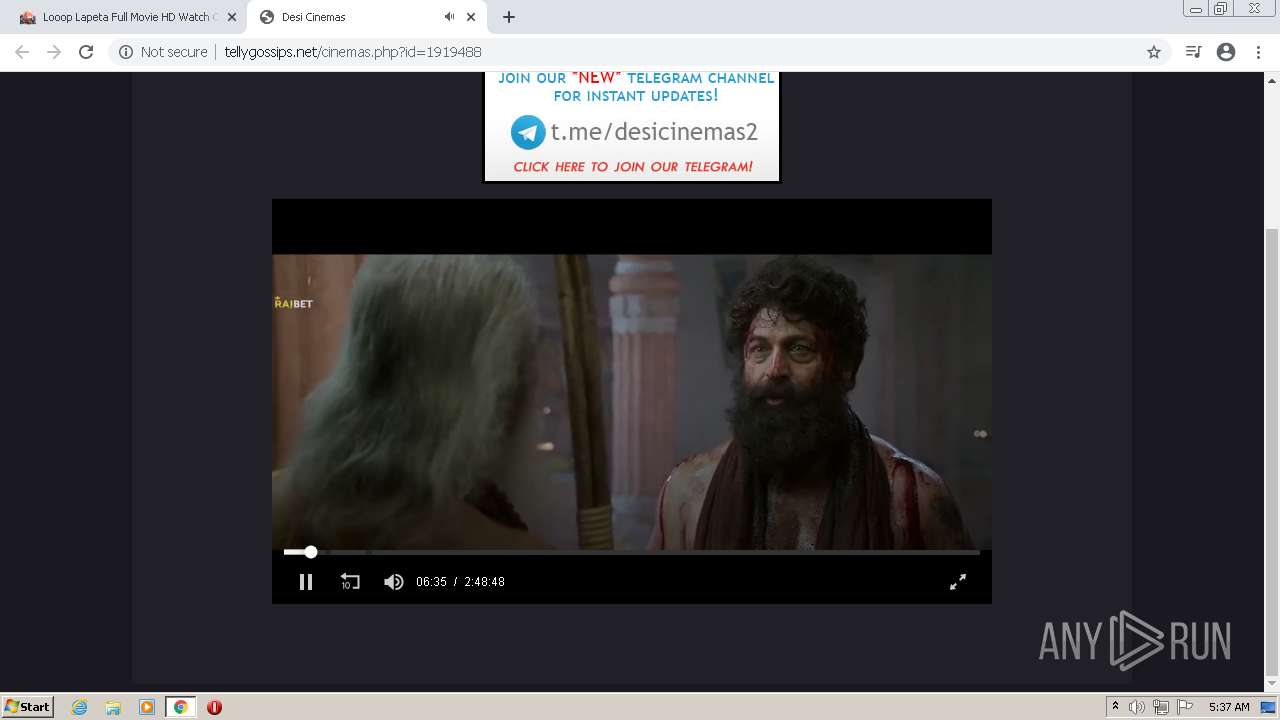1280x720 pixels.
Task: Click the address bar URL
Action: 353,52
